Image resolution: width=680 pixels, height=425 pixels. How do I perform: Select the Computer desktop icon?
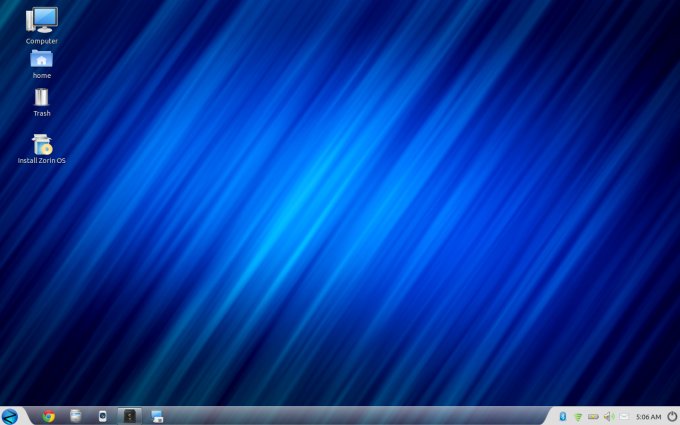[x=42, y=20]
